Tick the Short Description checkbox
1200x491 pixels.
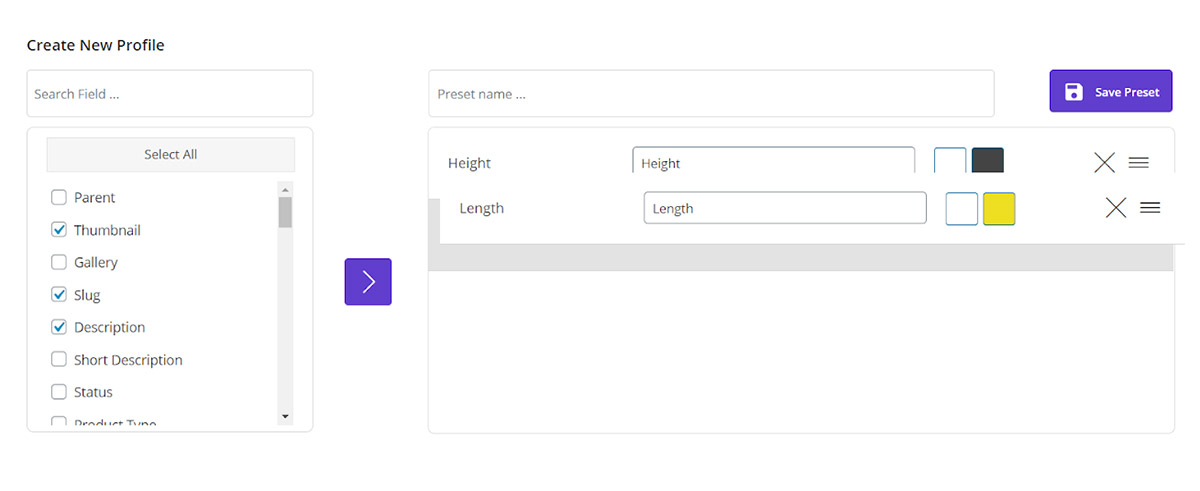[59, 360]
